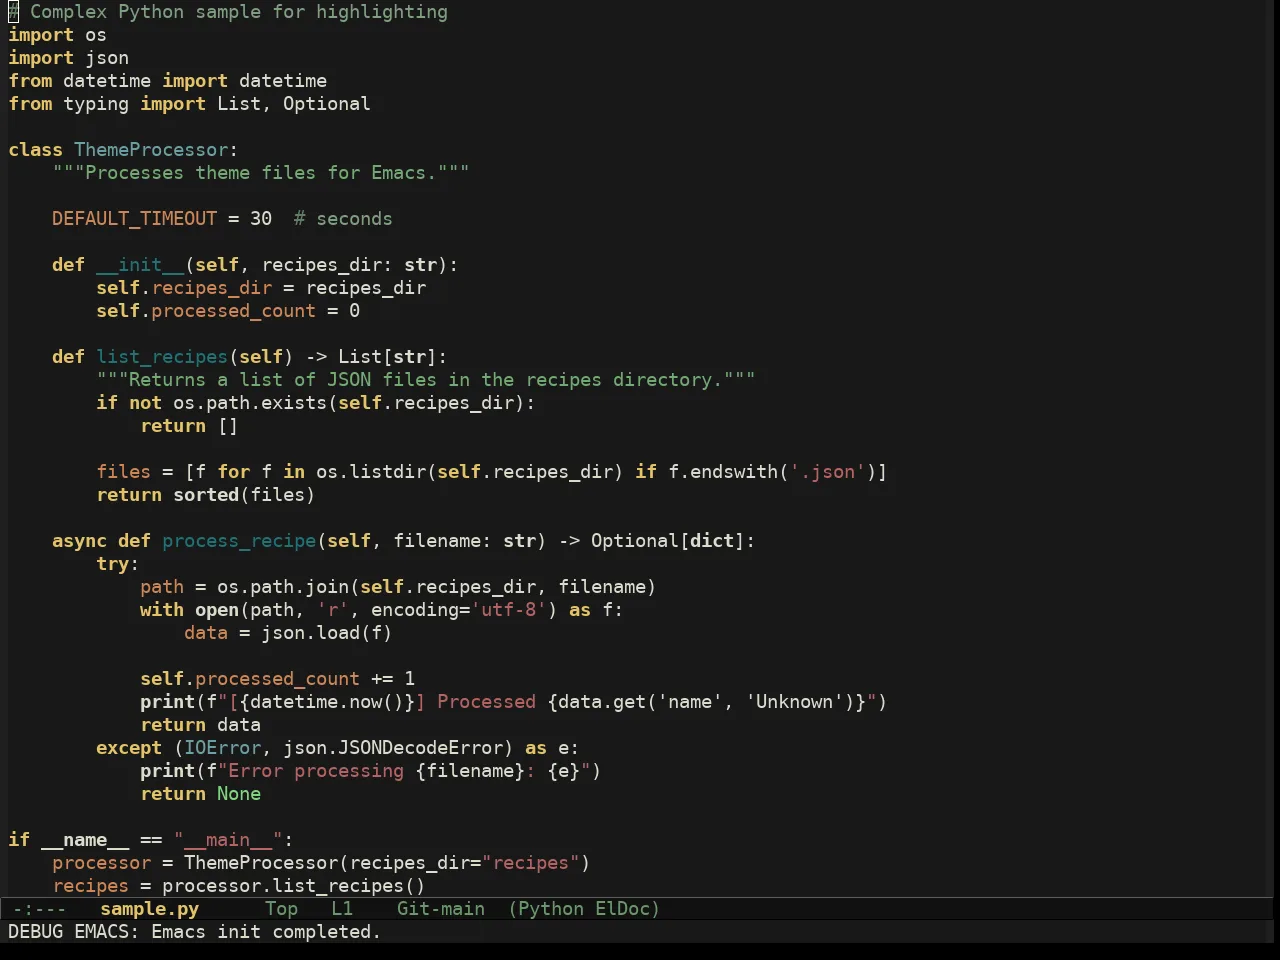Click the __init__ method name

140,265
